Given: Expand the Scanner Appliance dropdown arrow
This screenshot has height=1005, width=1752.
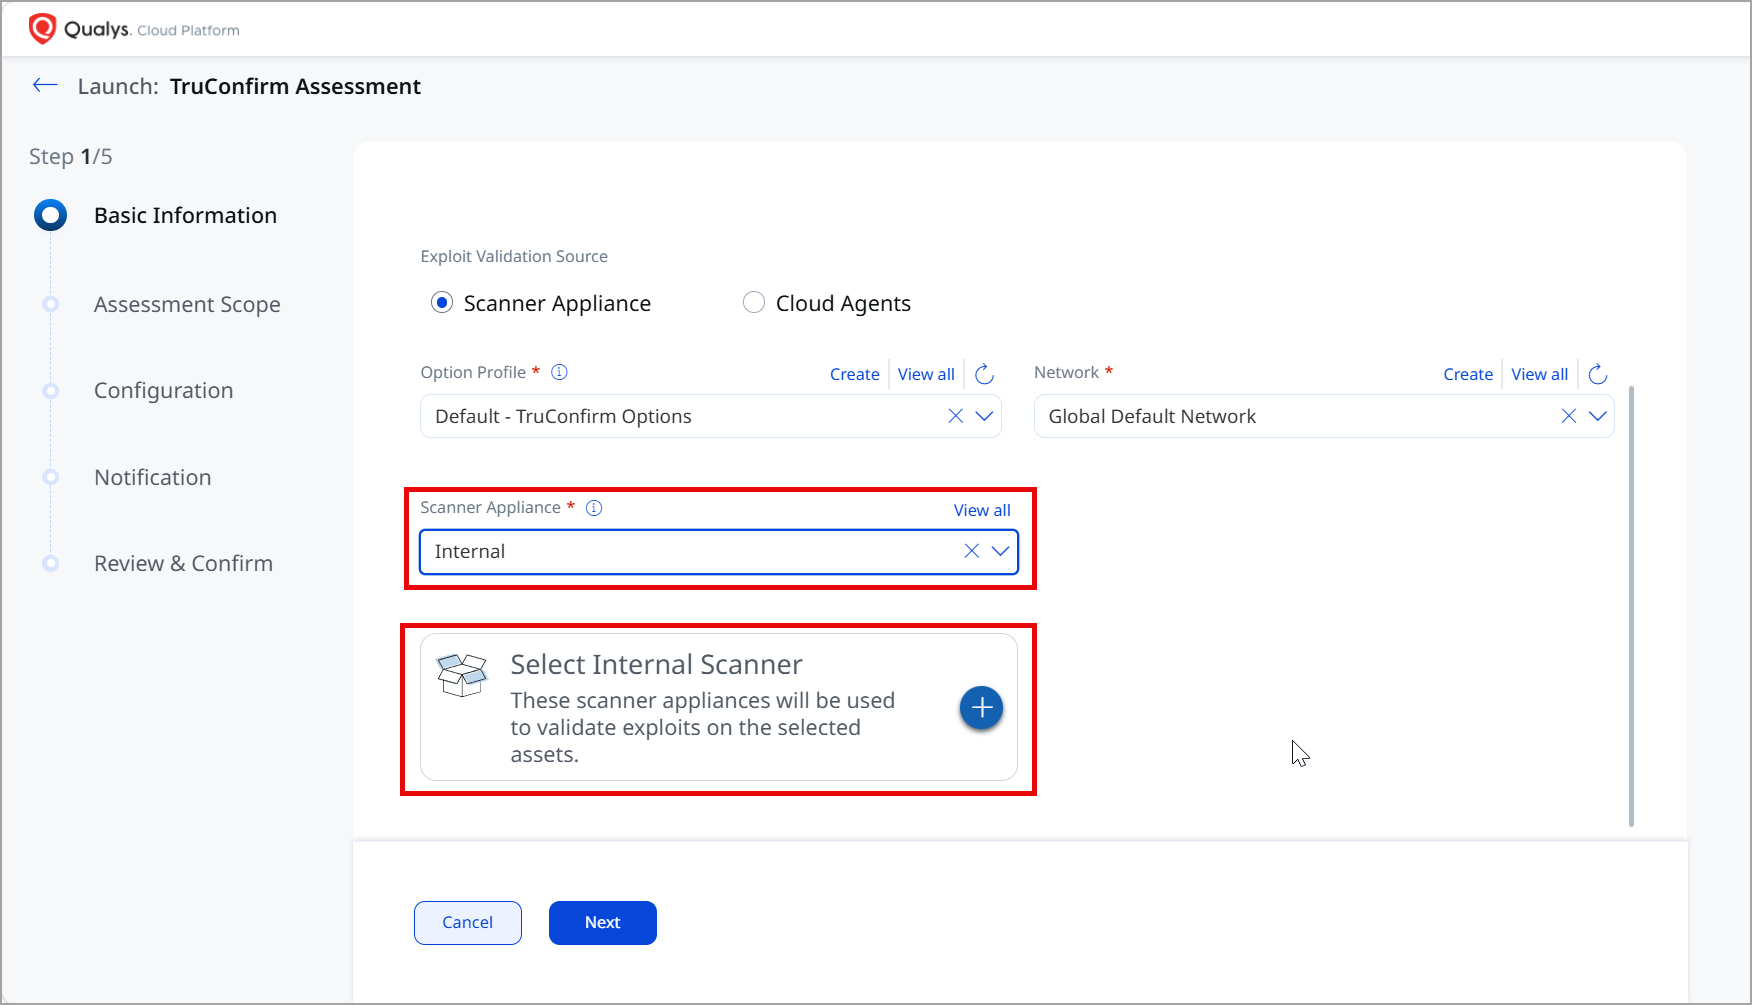Looking at the screenshot, I should [1000, 551].
